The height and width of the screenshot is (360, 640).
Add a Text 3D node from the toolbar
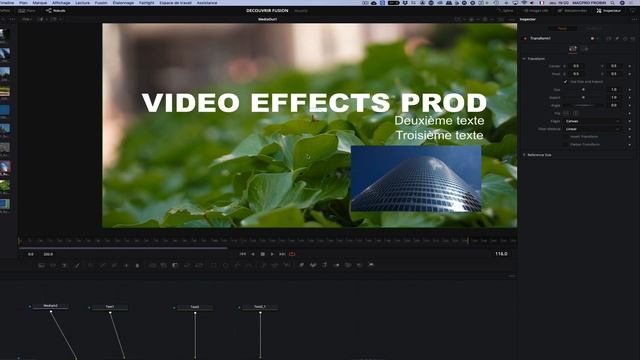tap(324, 265)
